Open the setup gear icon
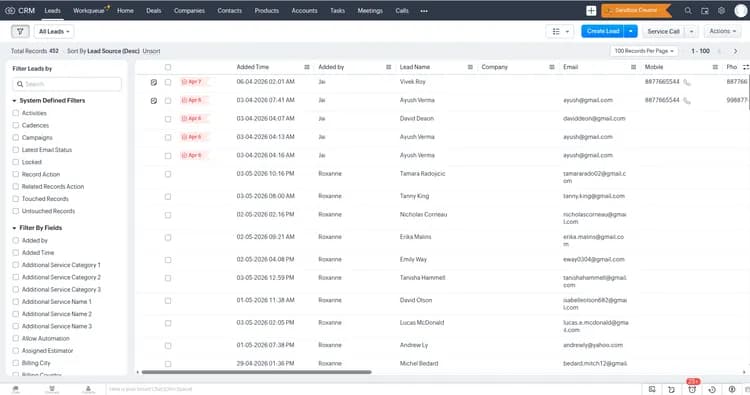Viewport: 750px width, 395px height. coord(721,11)
